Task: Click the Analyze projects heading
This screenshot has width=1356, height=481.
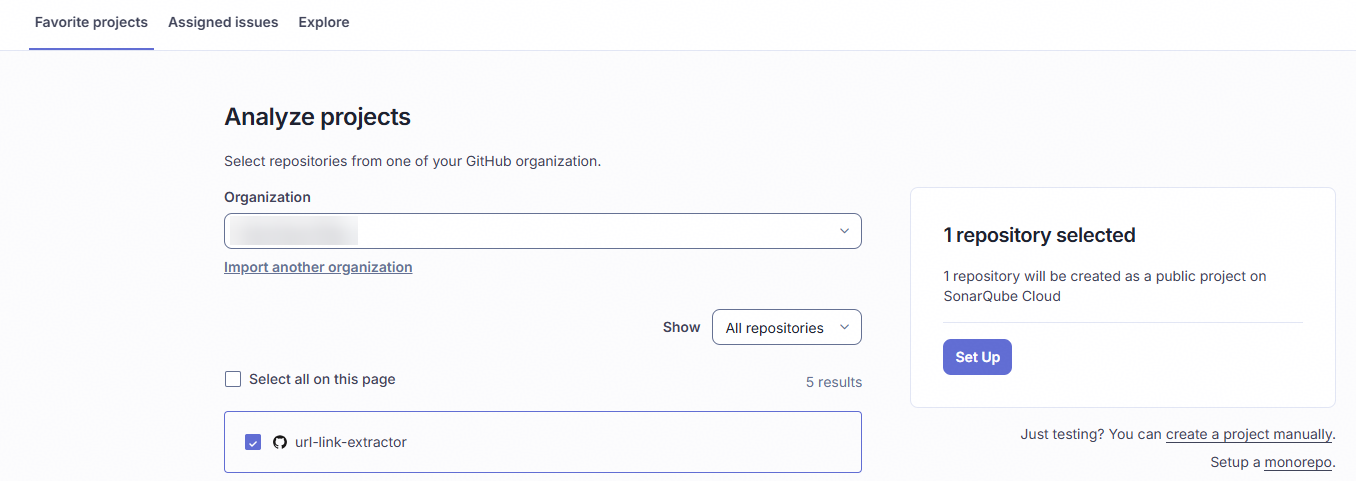Action: [x=317, y=116]
